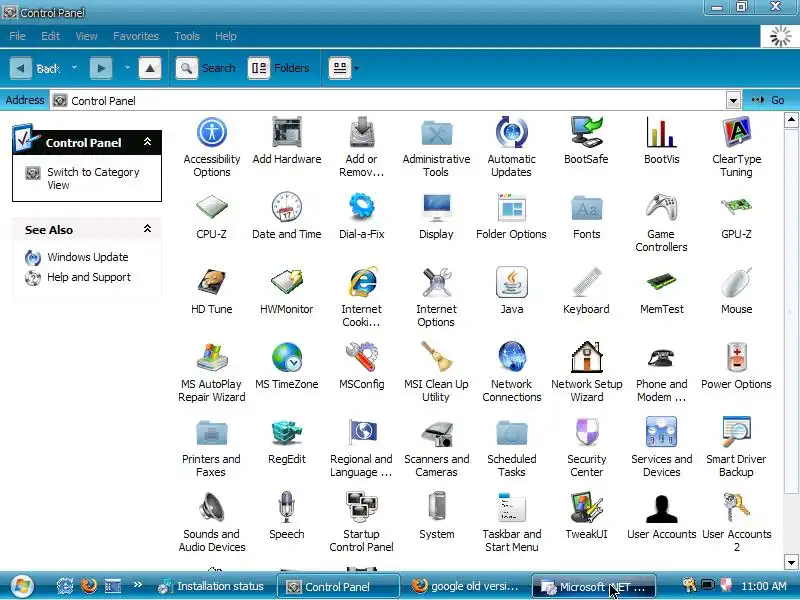Open the Views button dropdown
Image resolution: width=800 pixels, height=600 pixels.
pos(357,68)
